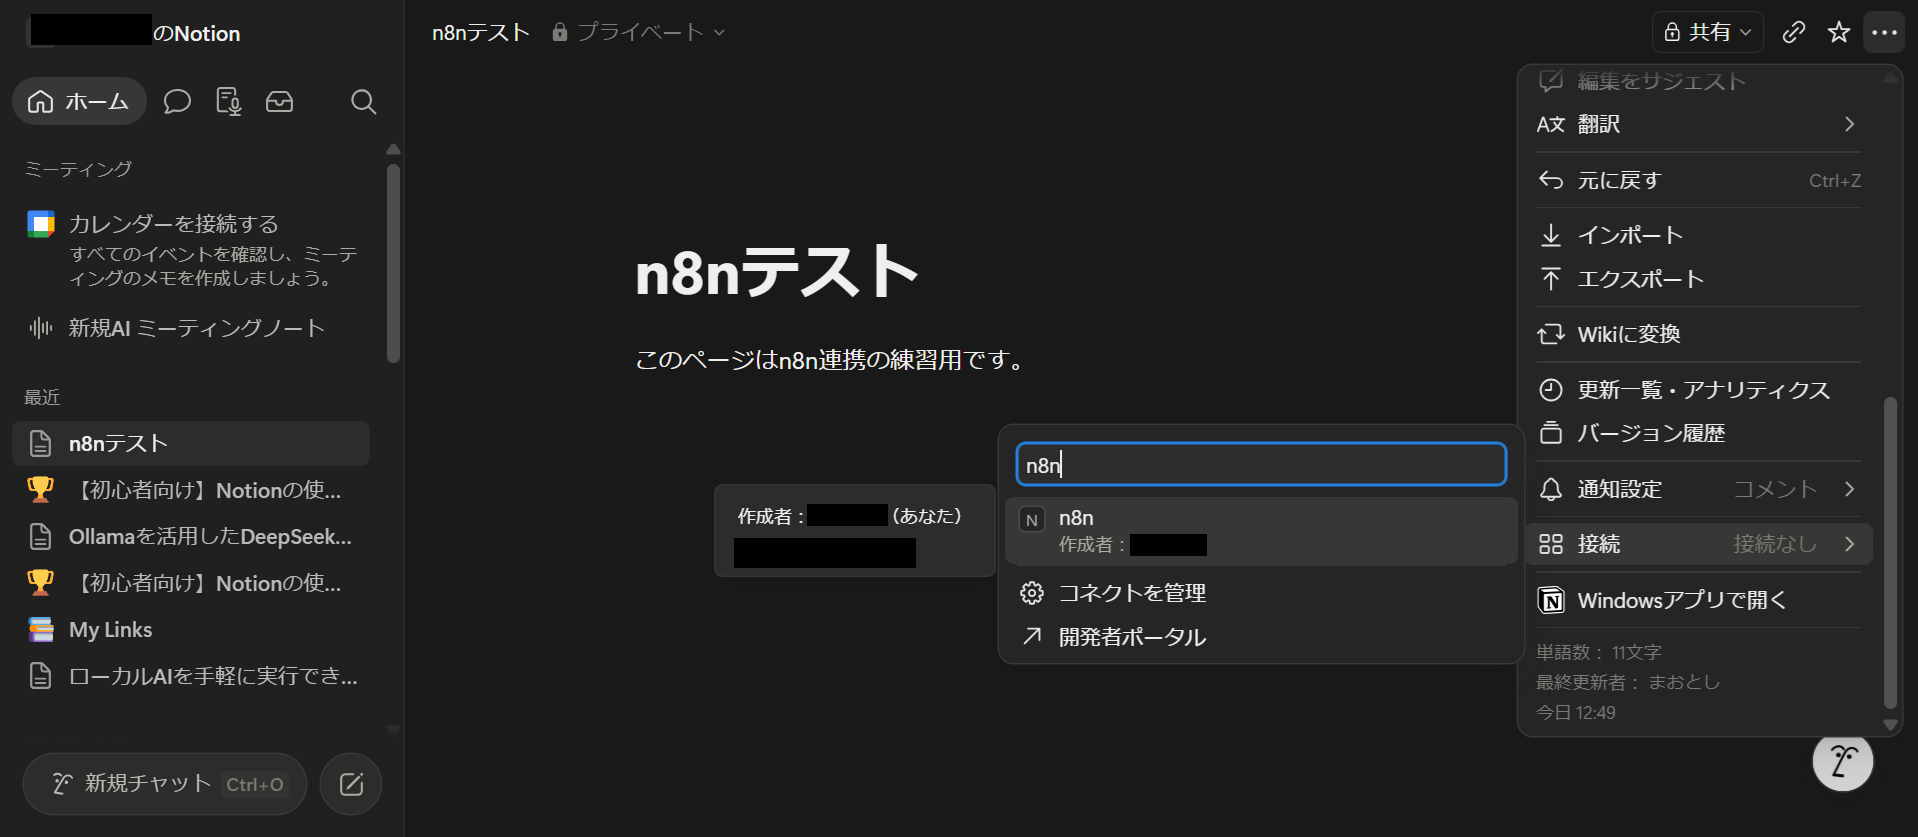Select the n8n connection result
This screenshot has height=837, width=1918.
pyautogui.click(x=1261, y=531)
